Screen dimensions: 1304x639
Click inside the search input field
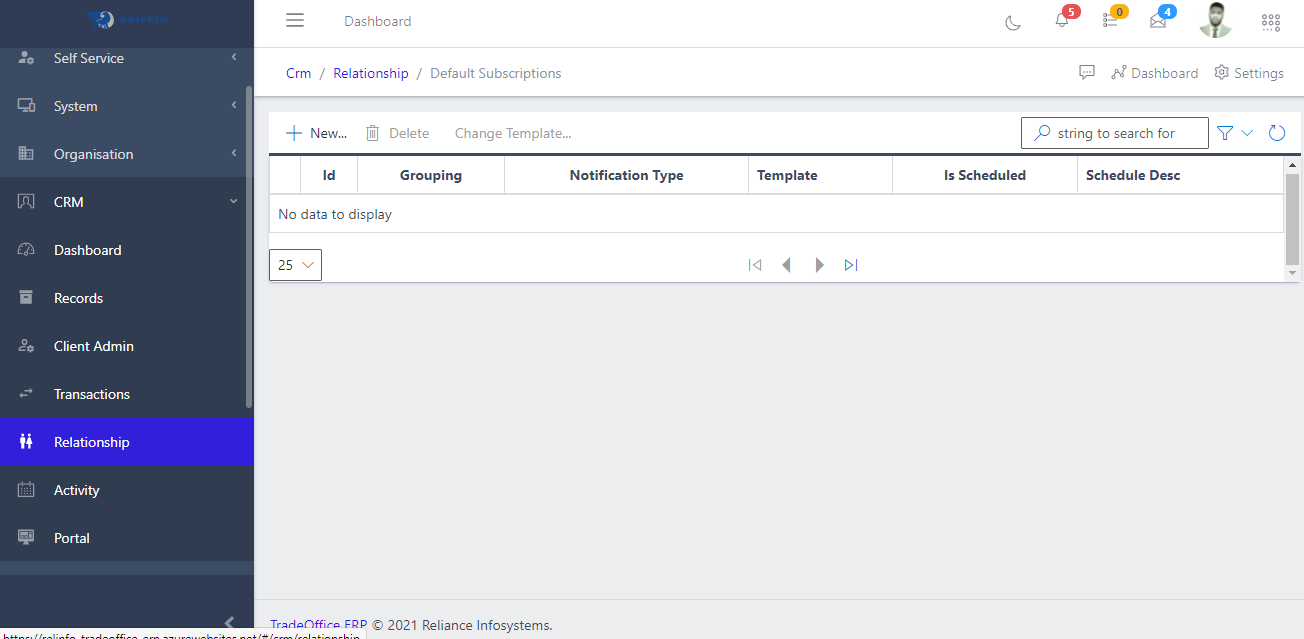point(1120,132)
